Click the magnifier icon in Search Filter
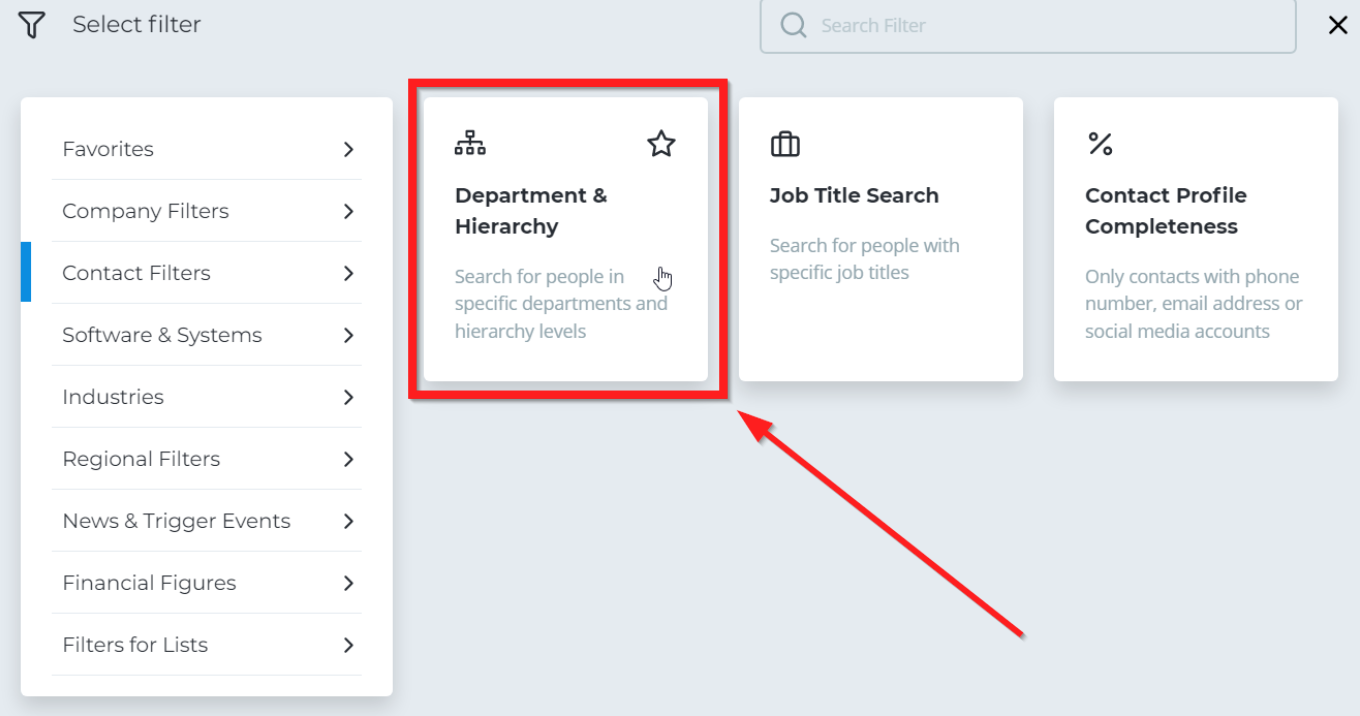Image resolution: width=1360 pixels, height=716 pixels. coord(793,25)
